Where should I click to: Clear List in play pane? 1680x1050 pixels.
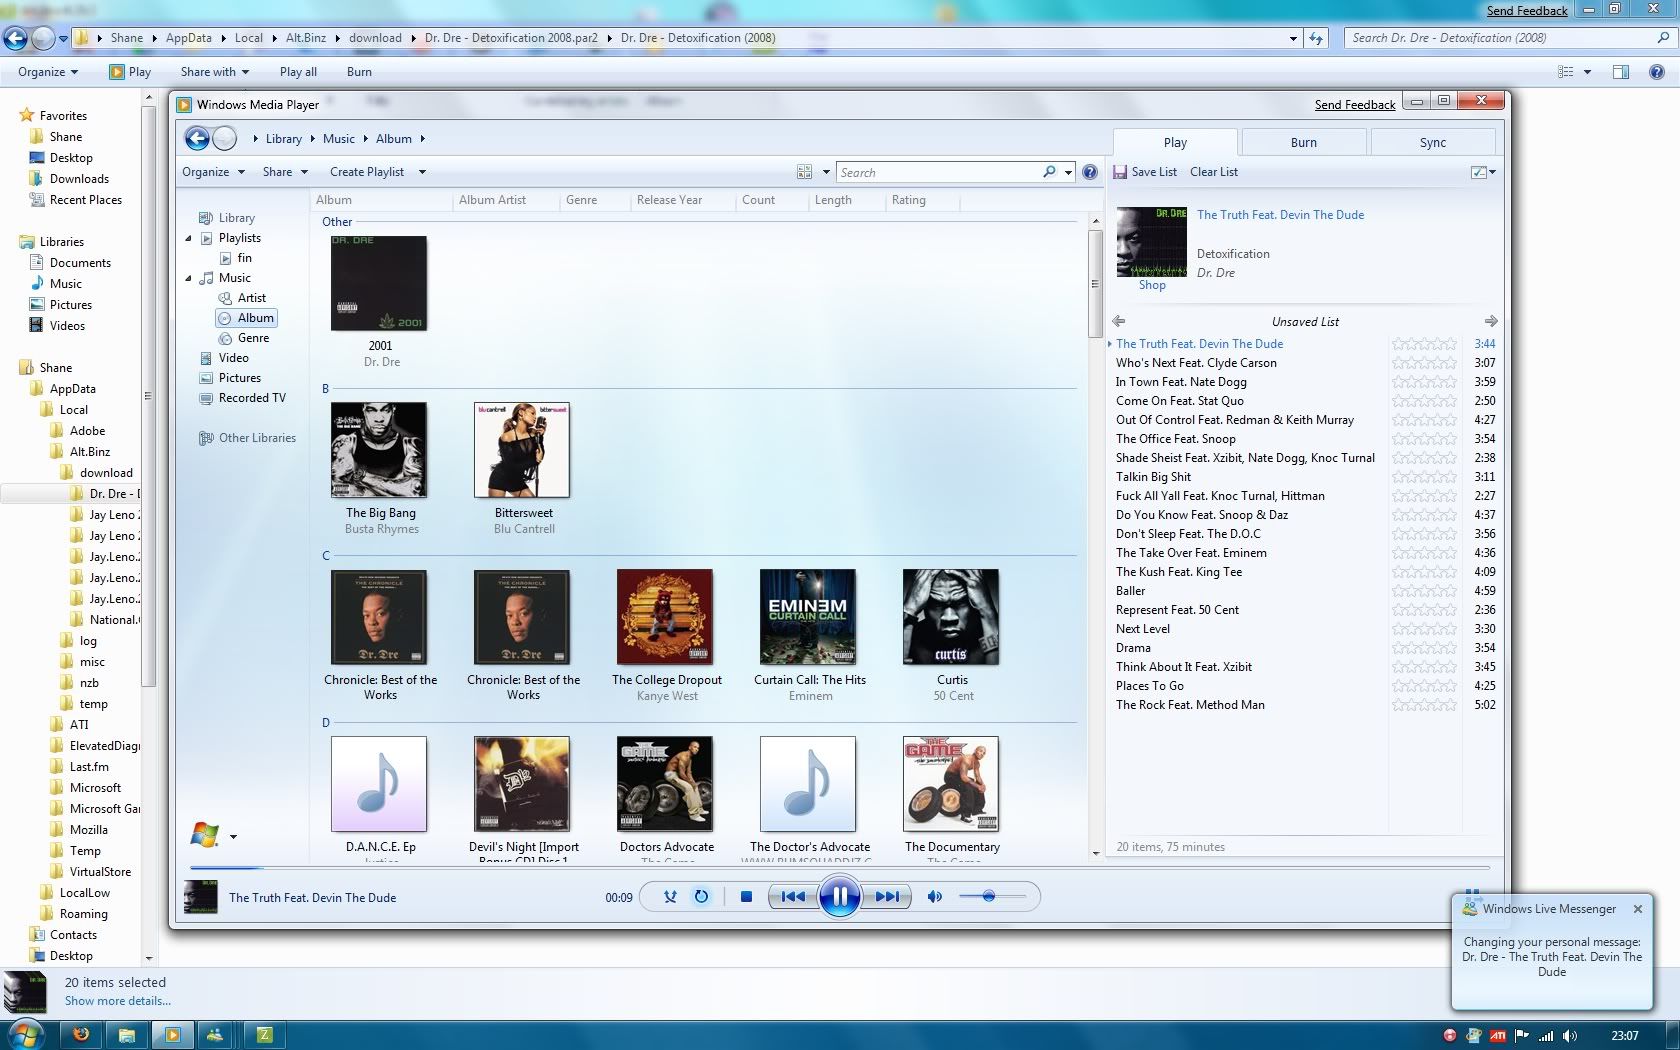coord(1214,172)
